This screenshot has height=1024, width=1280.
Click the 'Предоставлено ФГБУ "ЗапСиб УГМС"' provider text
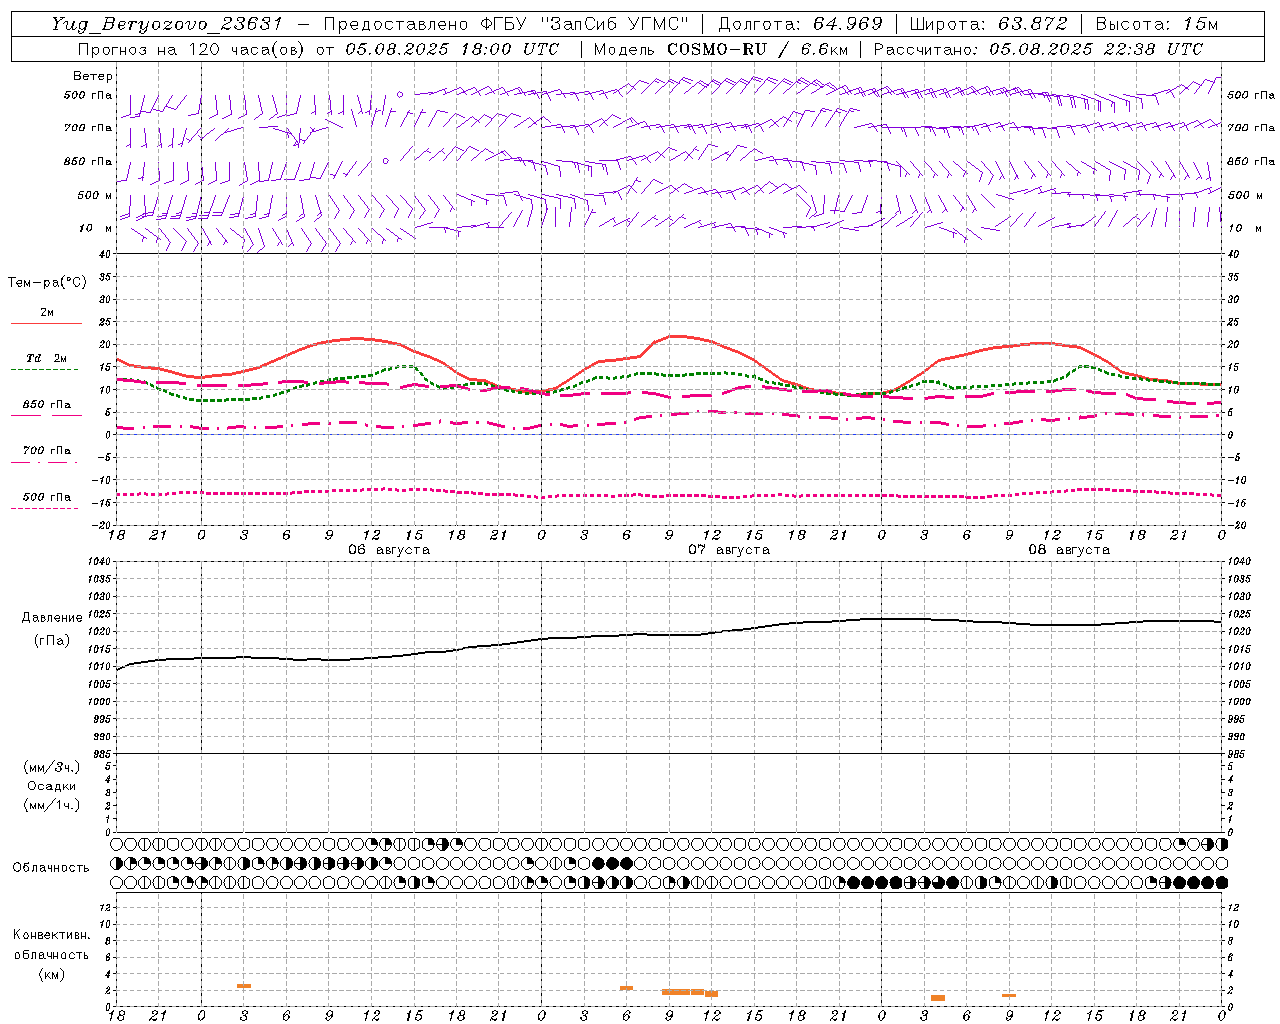pos(506,24)
